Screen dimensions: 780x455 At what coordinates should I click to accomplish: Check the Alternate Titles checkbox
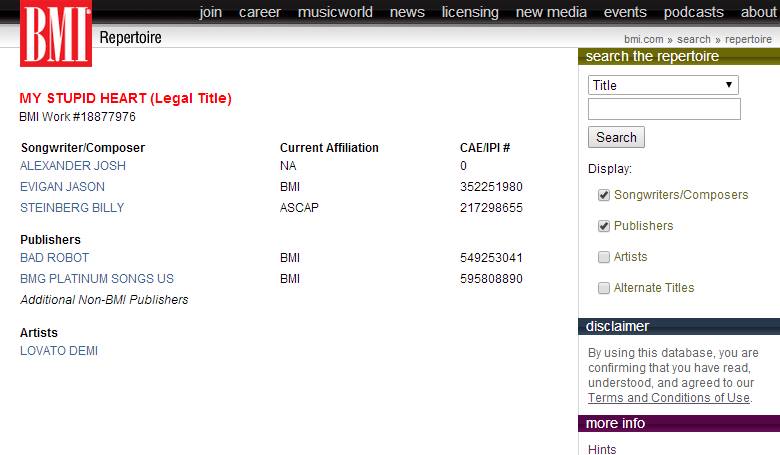pyautogui.click(x=603, y=287)
